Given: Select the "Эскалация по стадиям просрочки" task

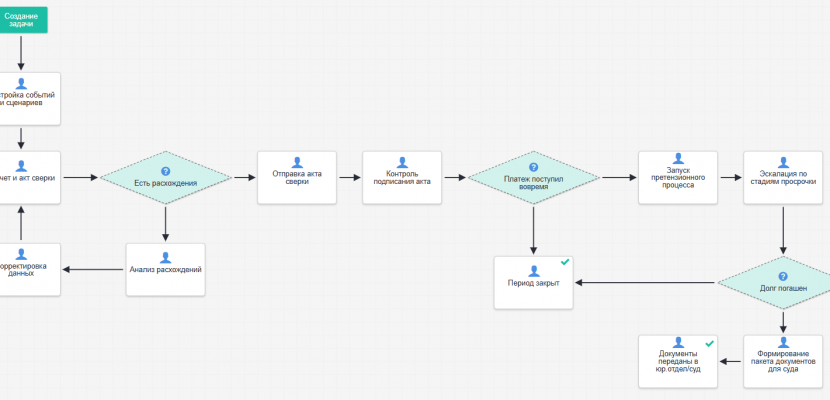Looking at the screenshot, I should coord(783,178).
